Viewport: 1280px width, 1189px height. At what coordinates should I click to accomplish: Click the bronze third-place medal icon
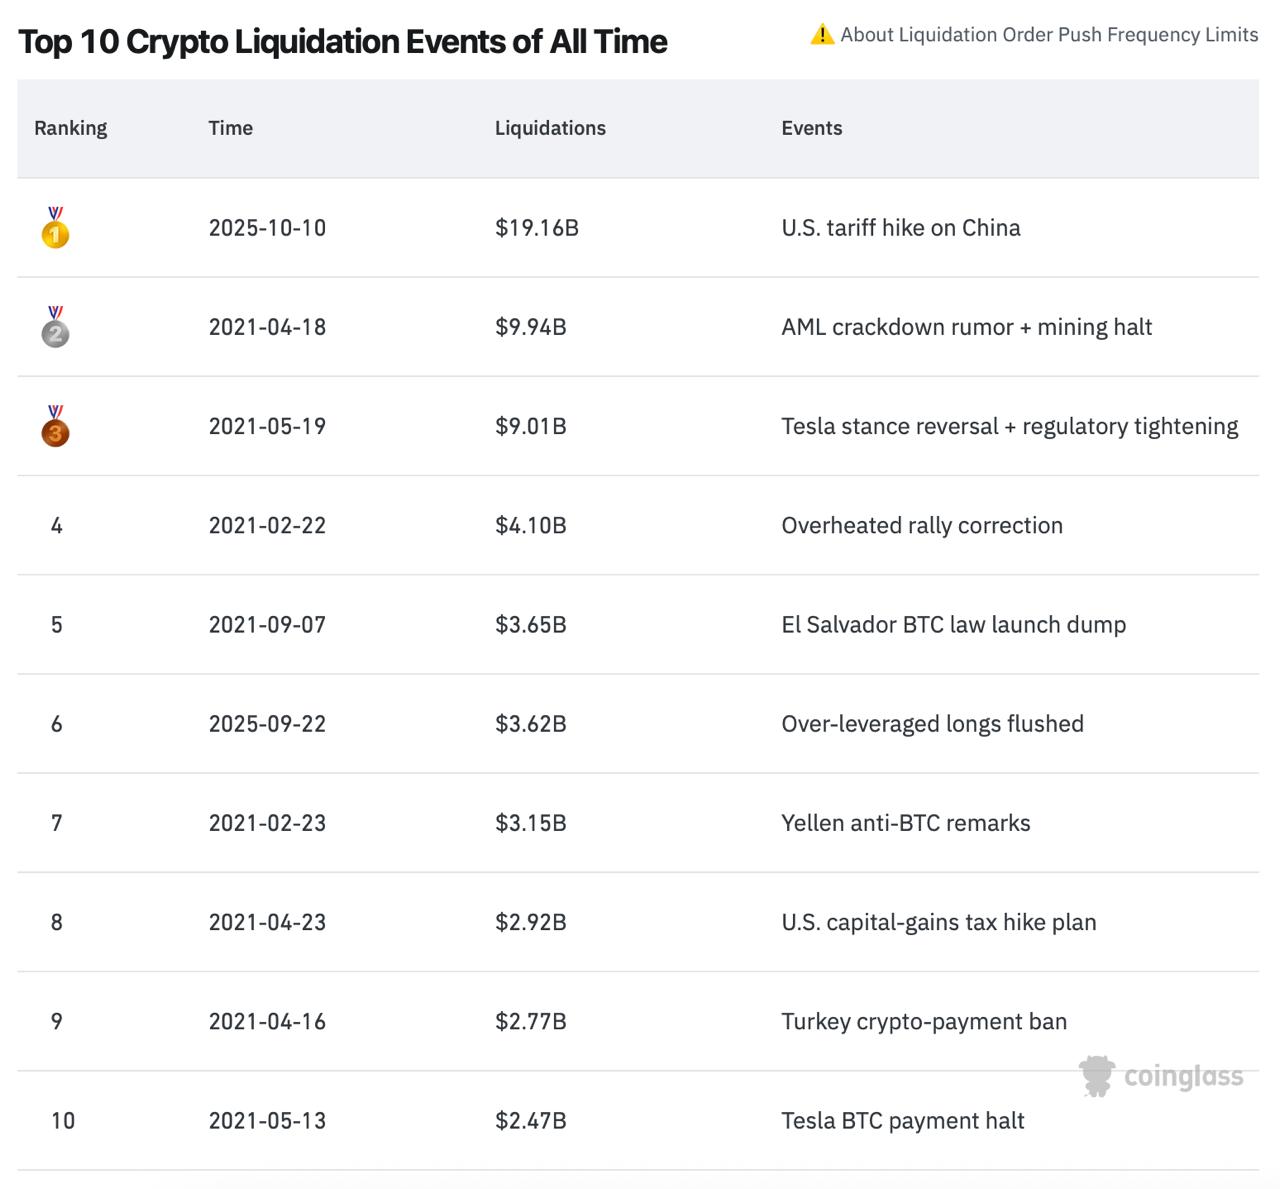pos(55,426)
